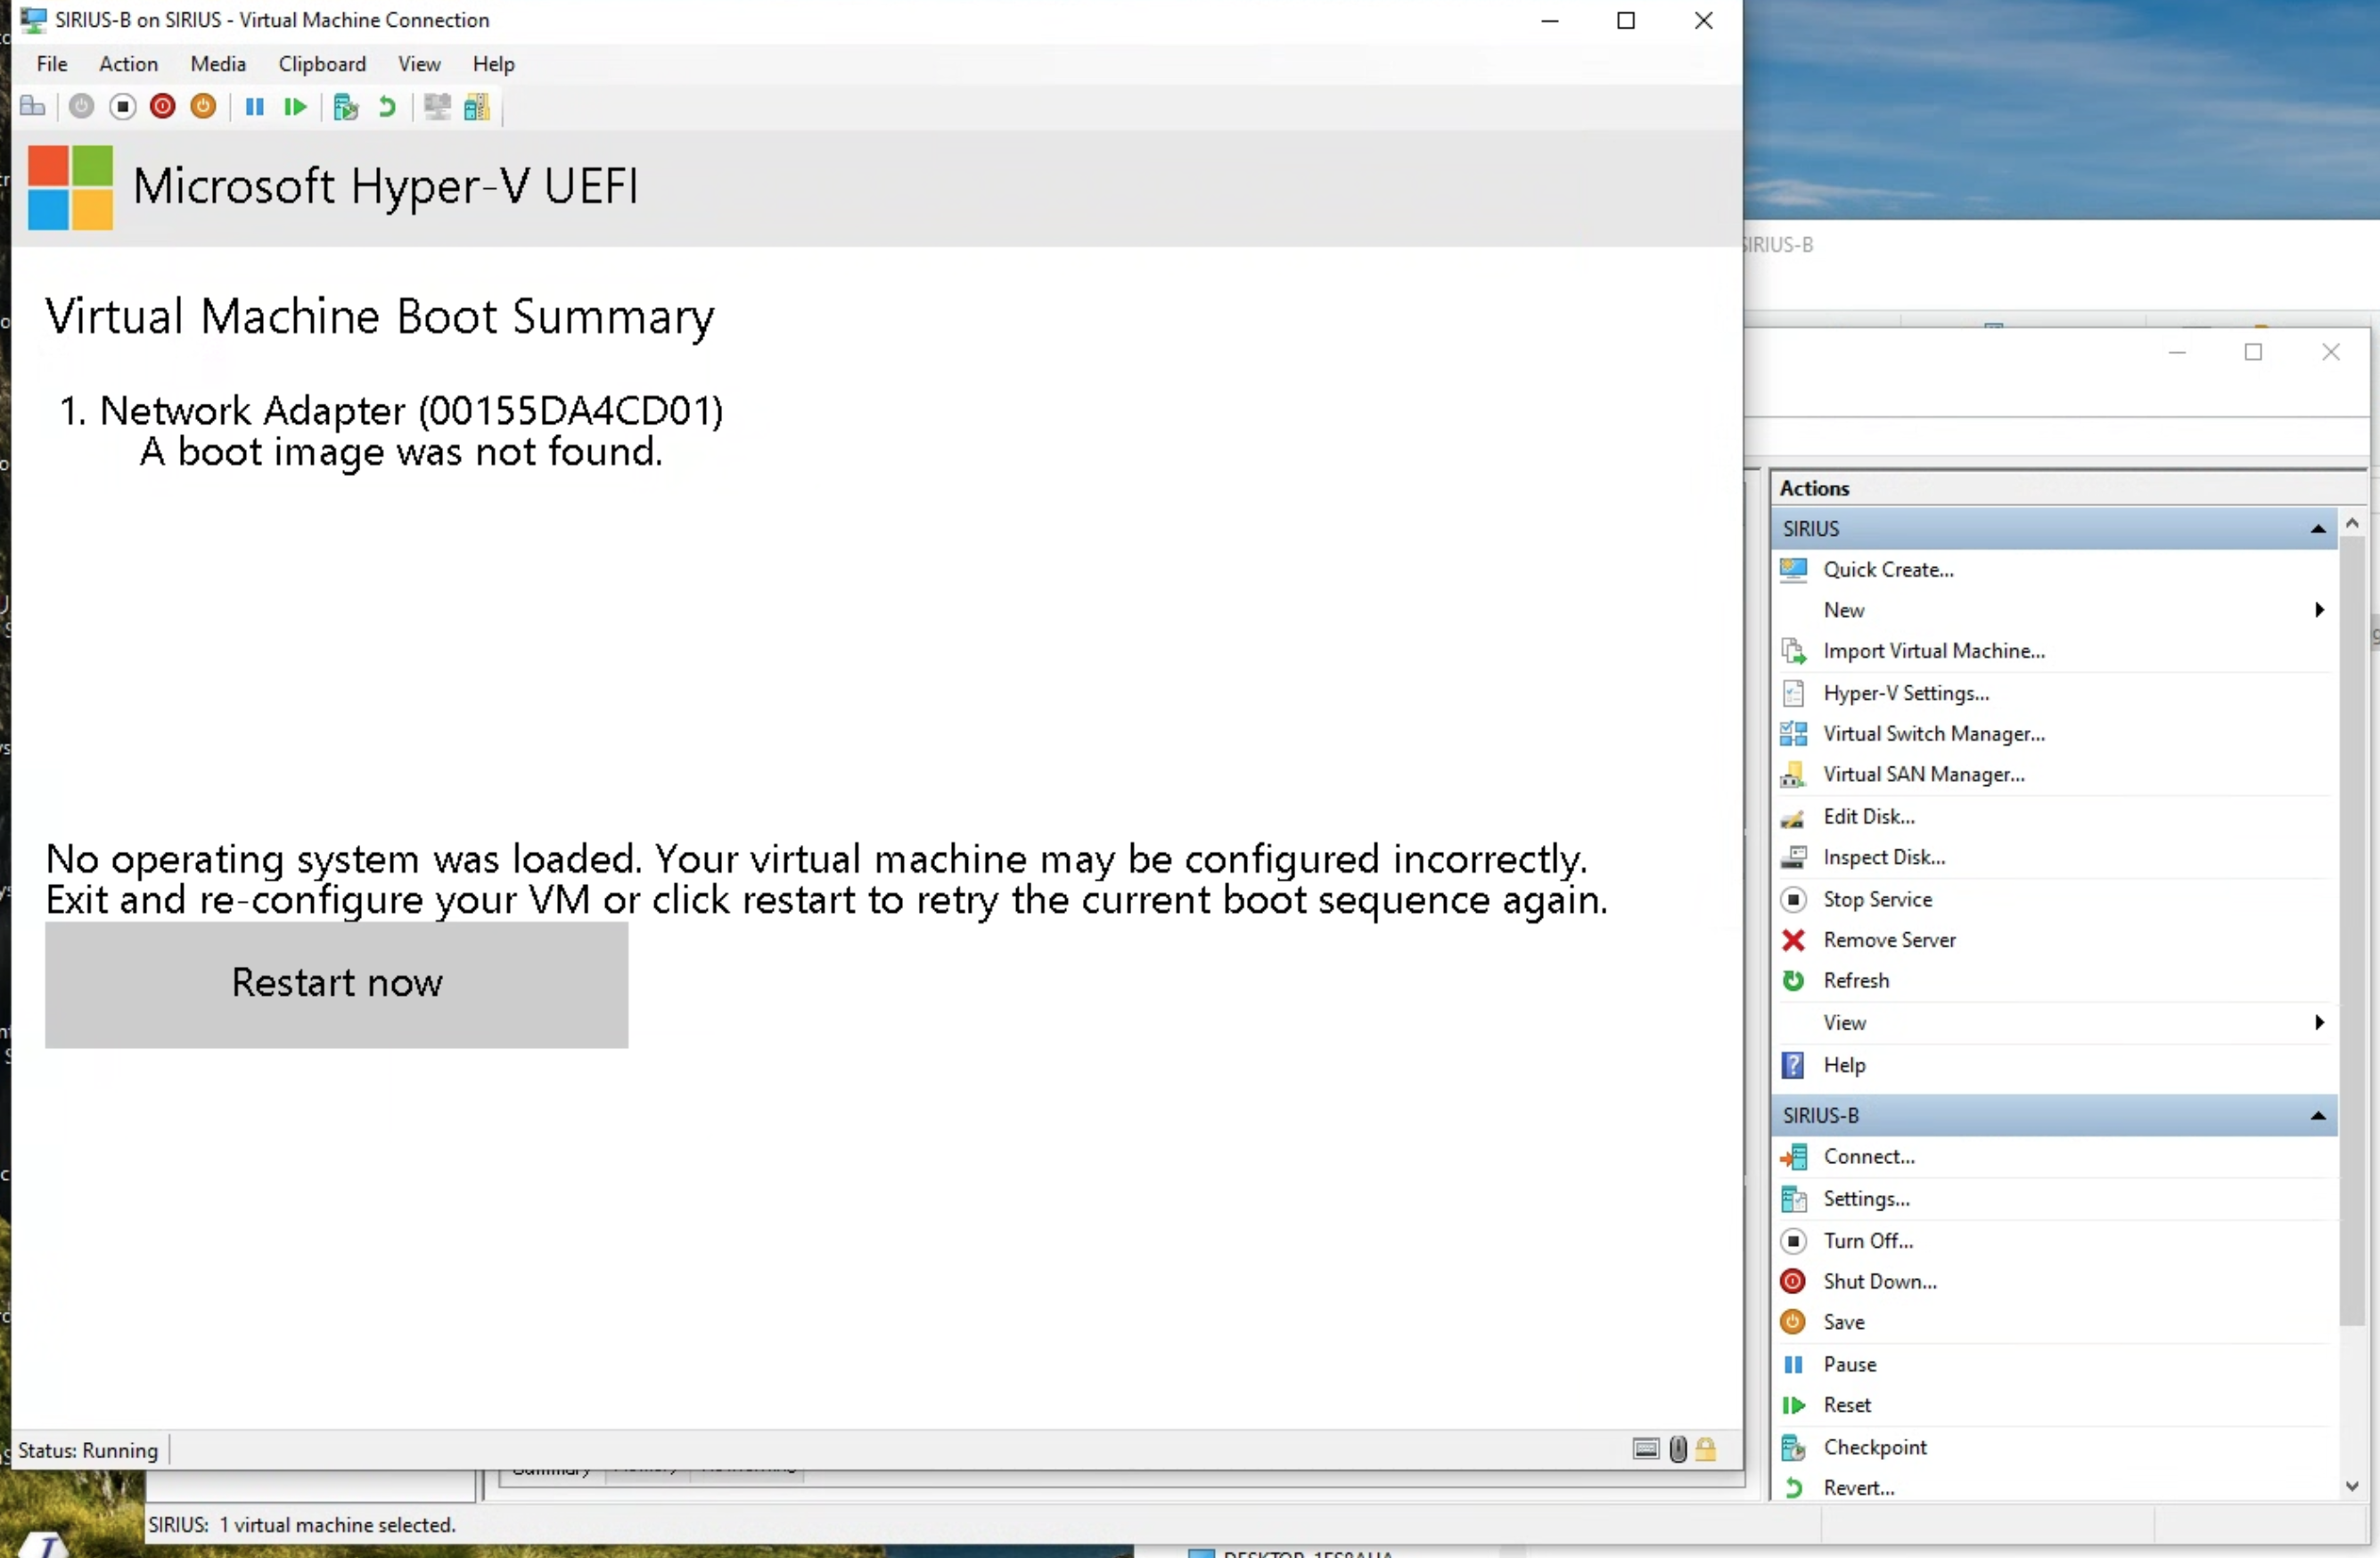Click the green Reset toolbar icon
This screenshot has width=2380, height=1558.
pyautogui.click(x=295, y=106)
